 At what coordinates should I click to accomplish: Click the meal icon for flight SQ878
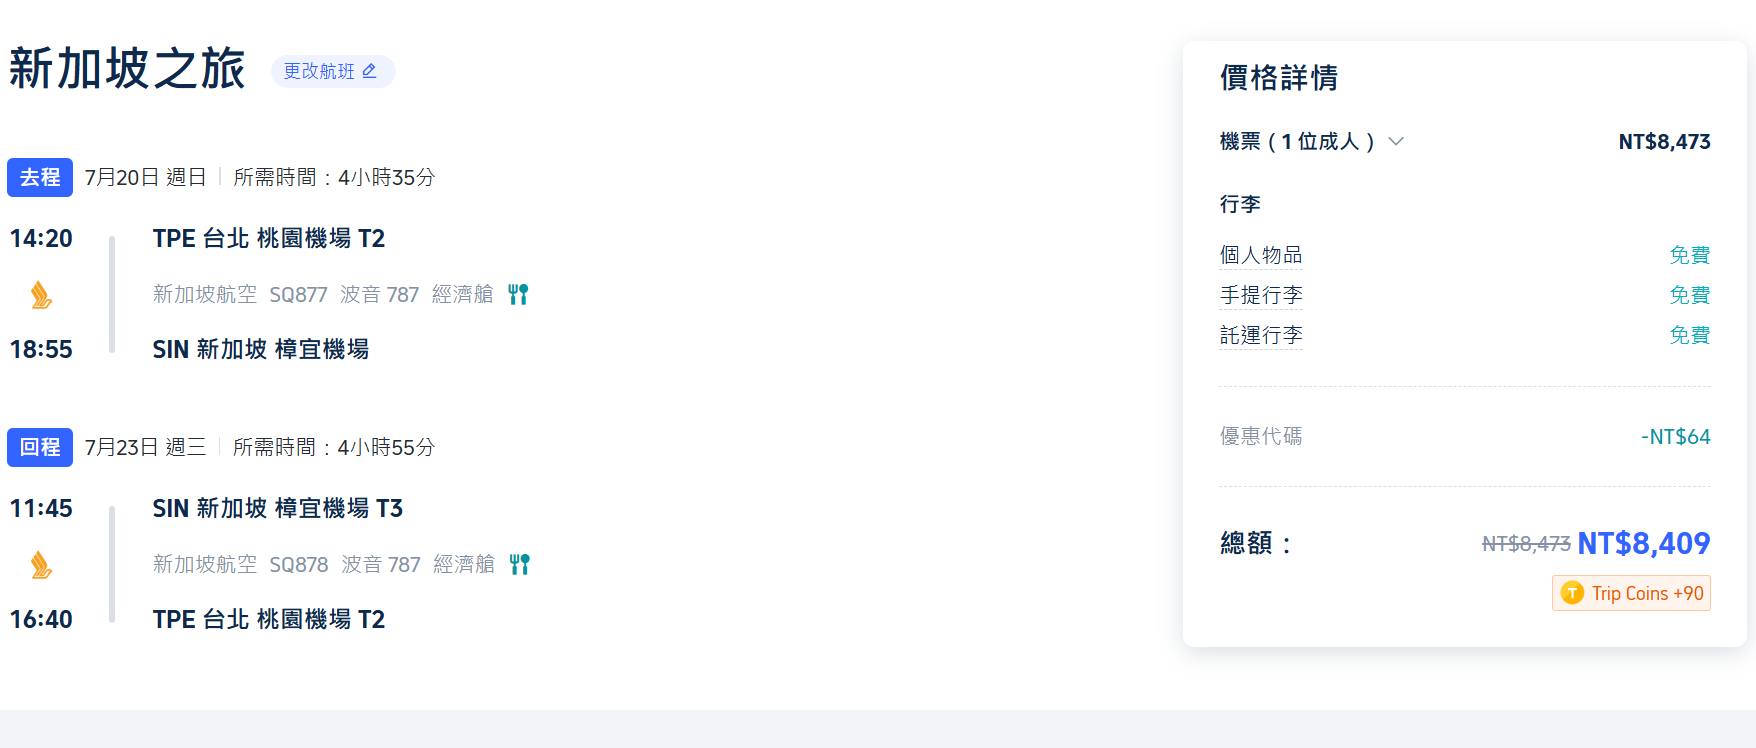[x=519, y=564]
